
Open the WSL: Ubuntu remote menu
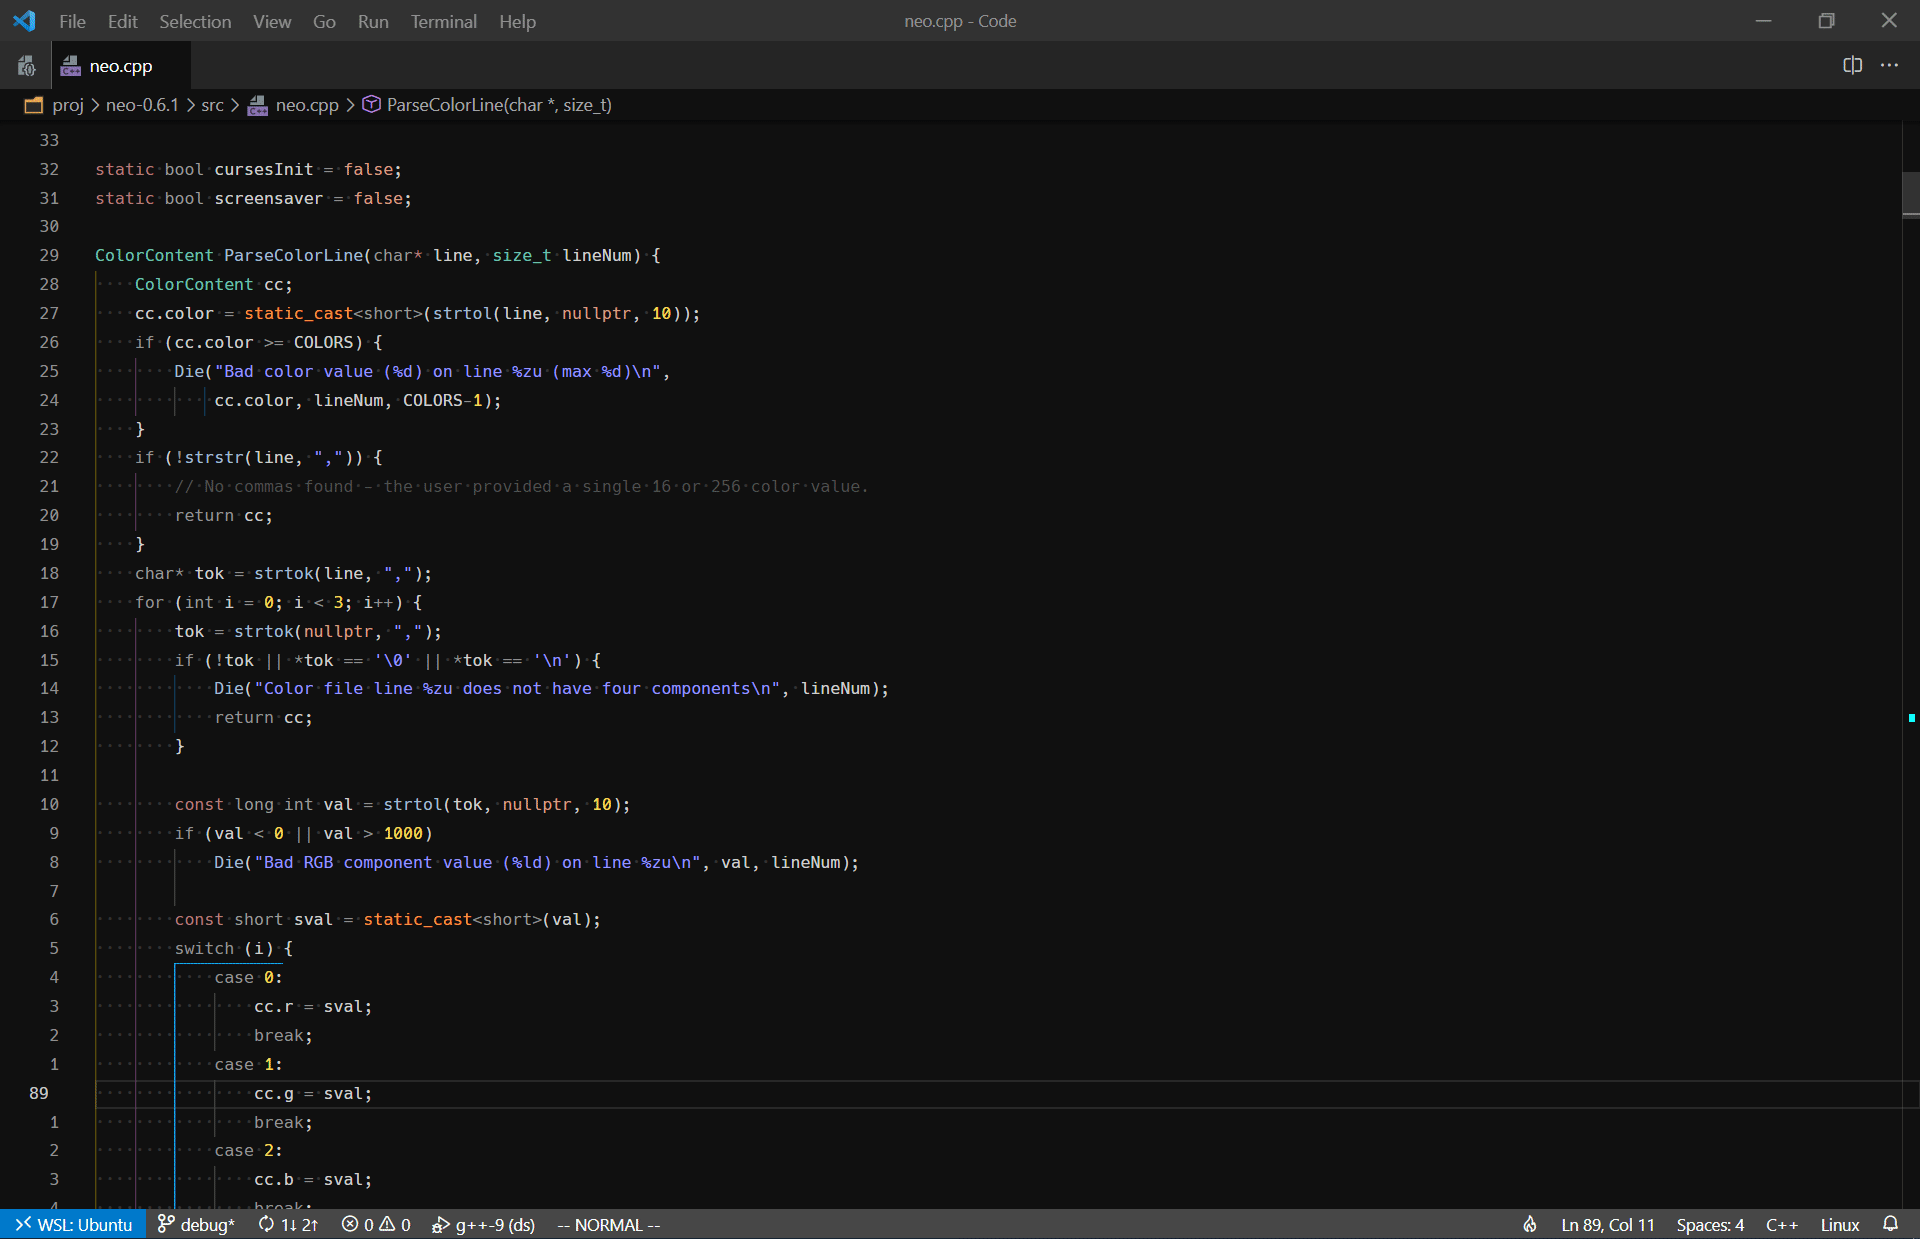(73, 1224)
